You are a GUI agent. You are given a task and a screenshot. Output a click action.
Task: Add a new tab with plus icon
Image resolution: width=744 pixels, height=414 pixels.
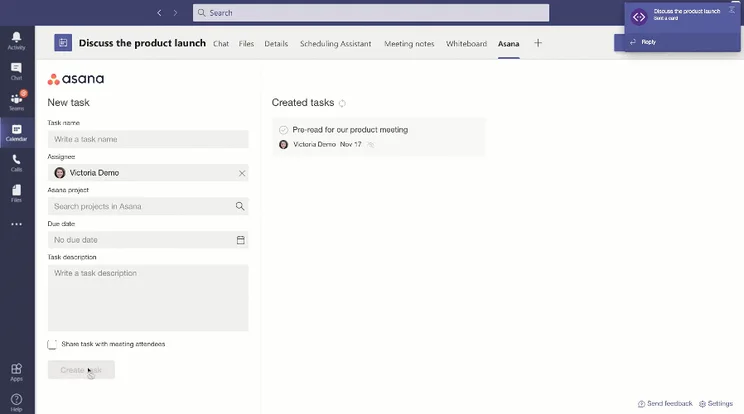click(x=538, y=43)
